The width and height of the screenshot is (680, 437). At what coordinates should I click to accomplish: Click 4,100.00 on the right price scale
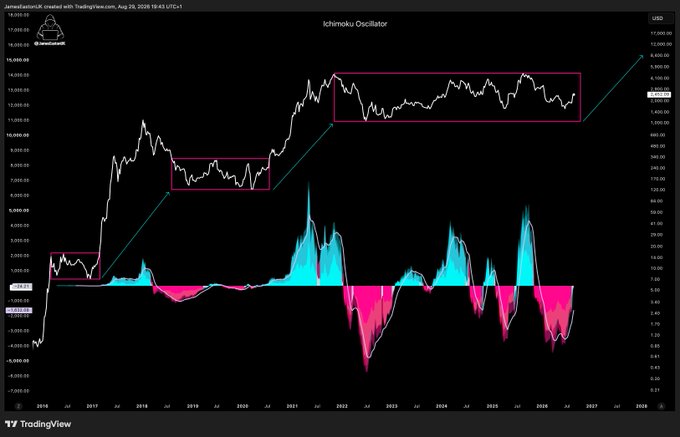[x=660, y=78]
